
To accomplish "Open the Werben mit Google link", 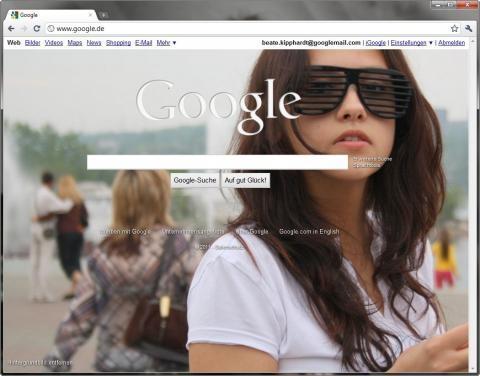I will click(126, 231).
